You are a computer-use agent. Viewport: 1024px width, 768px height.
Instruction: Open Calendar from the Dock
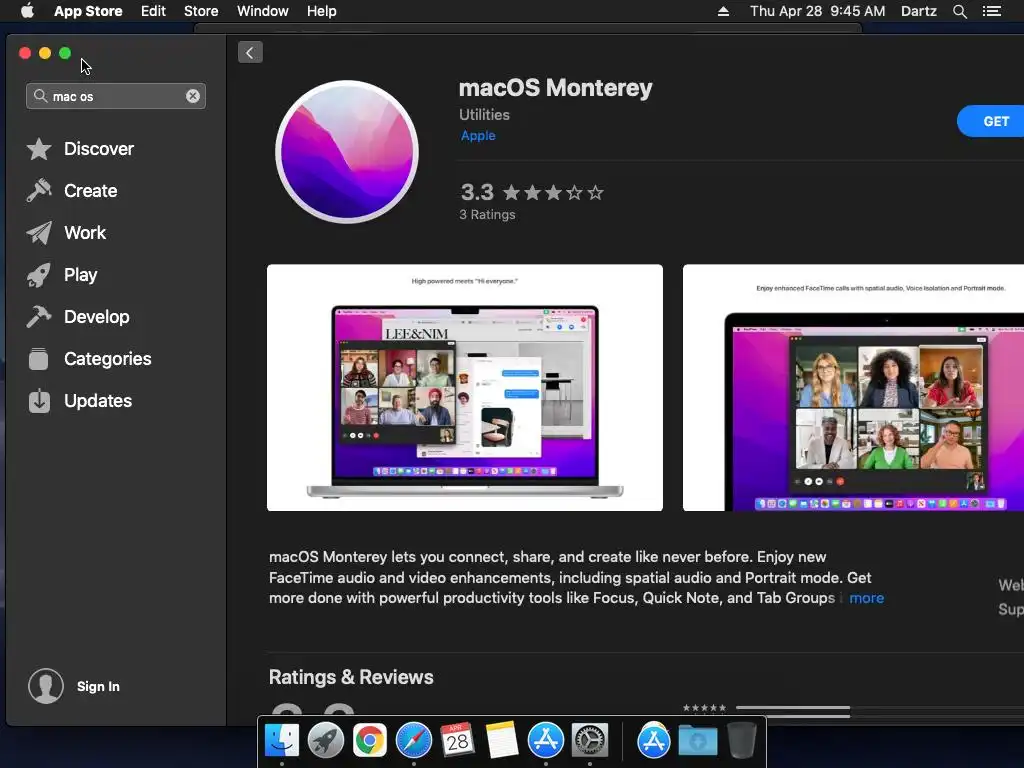tap(457, 740)
